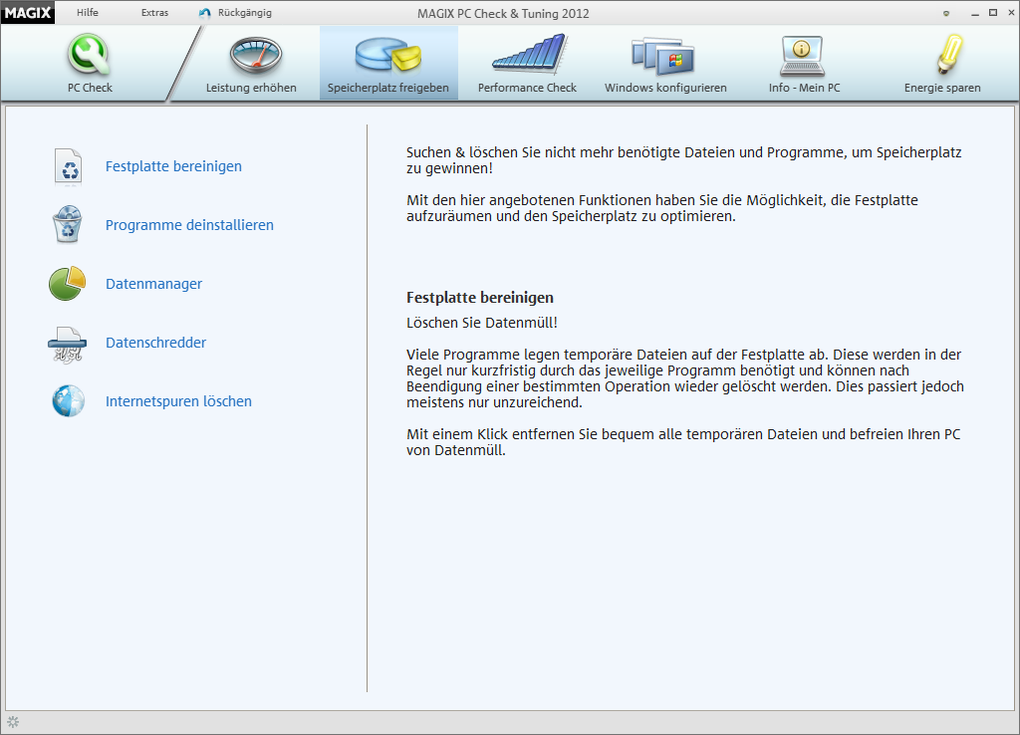Click the trash bin icon for Programme deinstallieren
1020x735 pixels.
click(x=68, y=224)
